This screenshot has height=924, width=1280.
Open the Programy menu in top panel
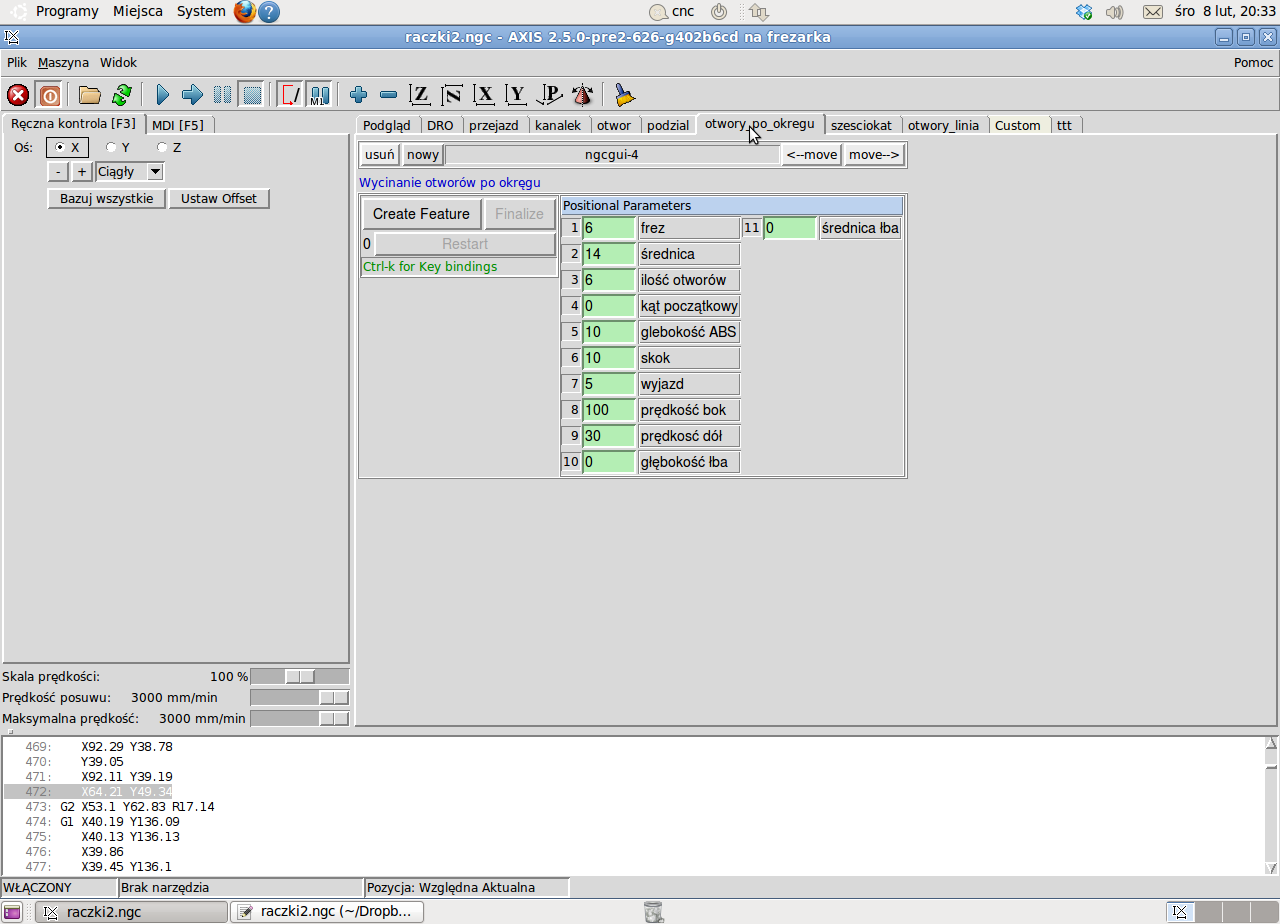point(67,12)
